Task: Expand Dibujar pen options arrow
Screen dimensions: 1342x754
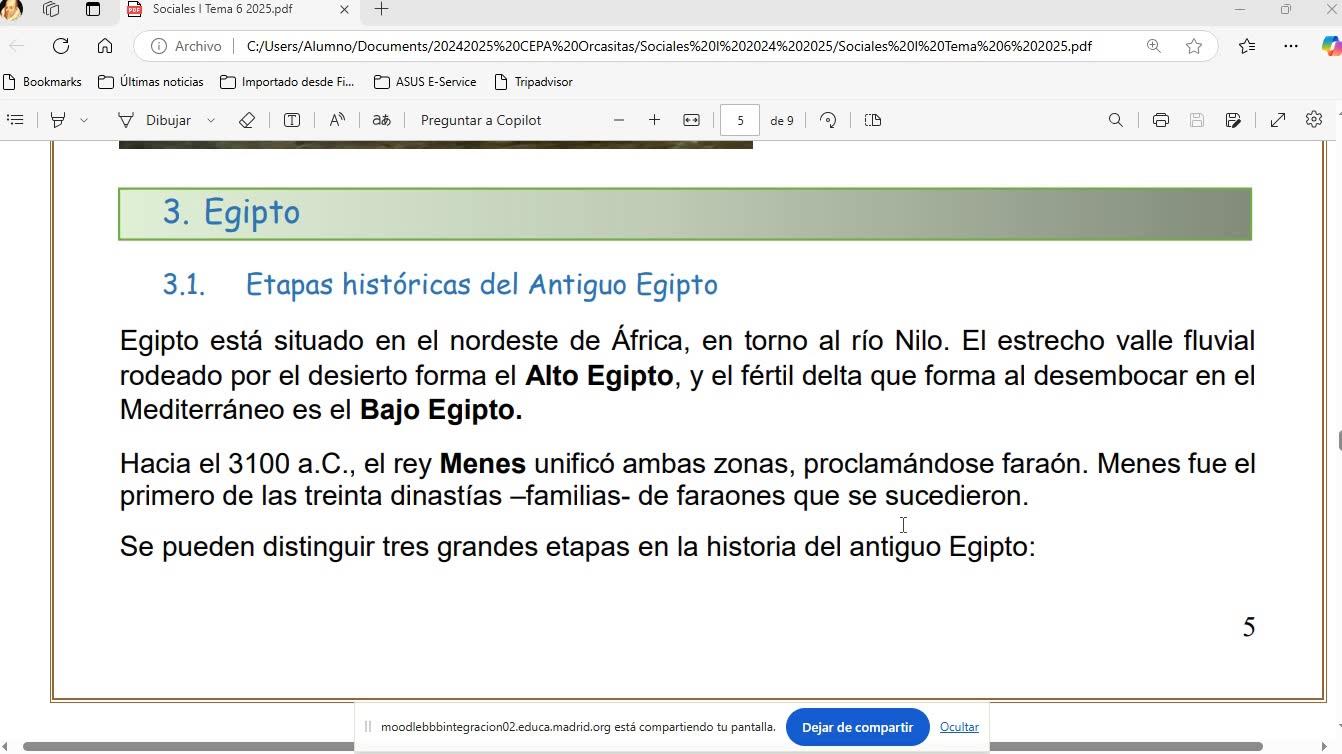Action: click(x=211, y=120)
